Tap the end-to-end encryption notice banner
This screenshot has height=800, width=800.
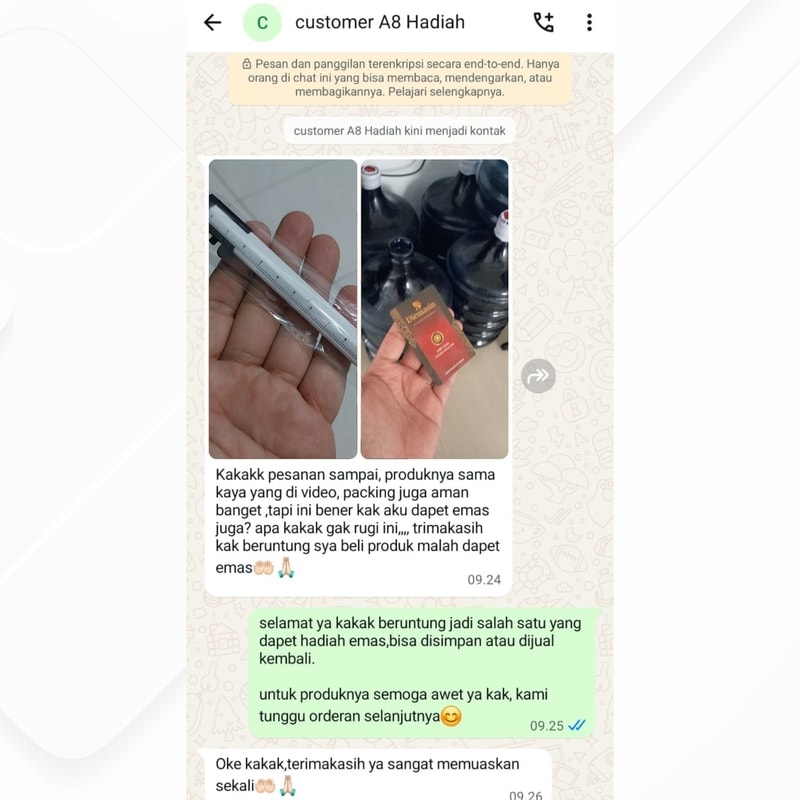[400, 78]
